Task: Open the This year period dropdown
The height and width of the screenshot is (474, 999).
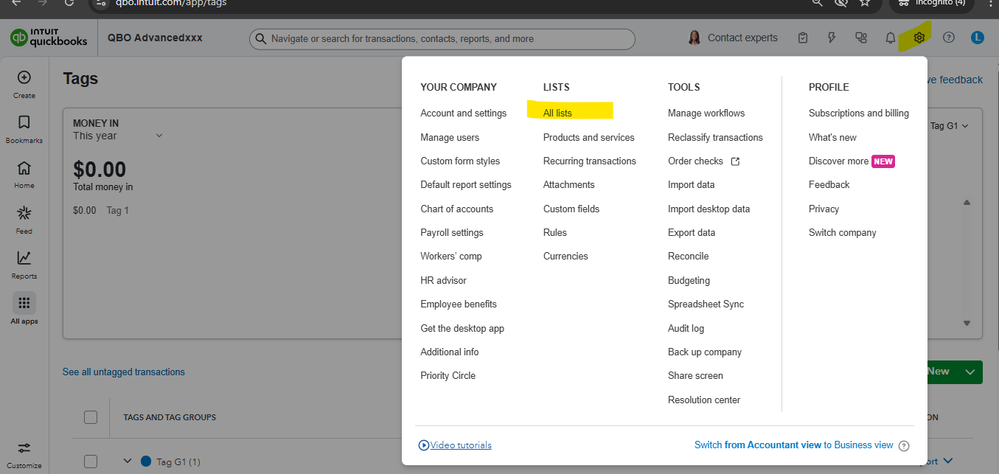Action: coord(158,136)
